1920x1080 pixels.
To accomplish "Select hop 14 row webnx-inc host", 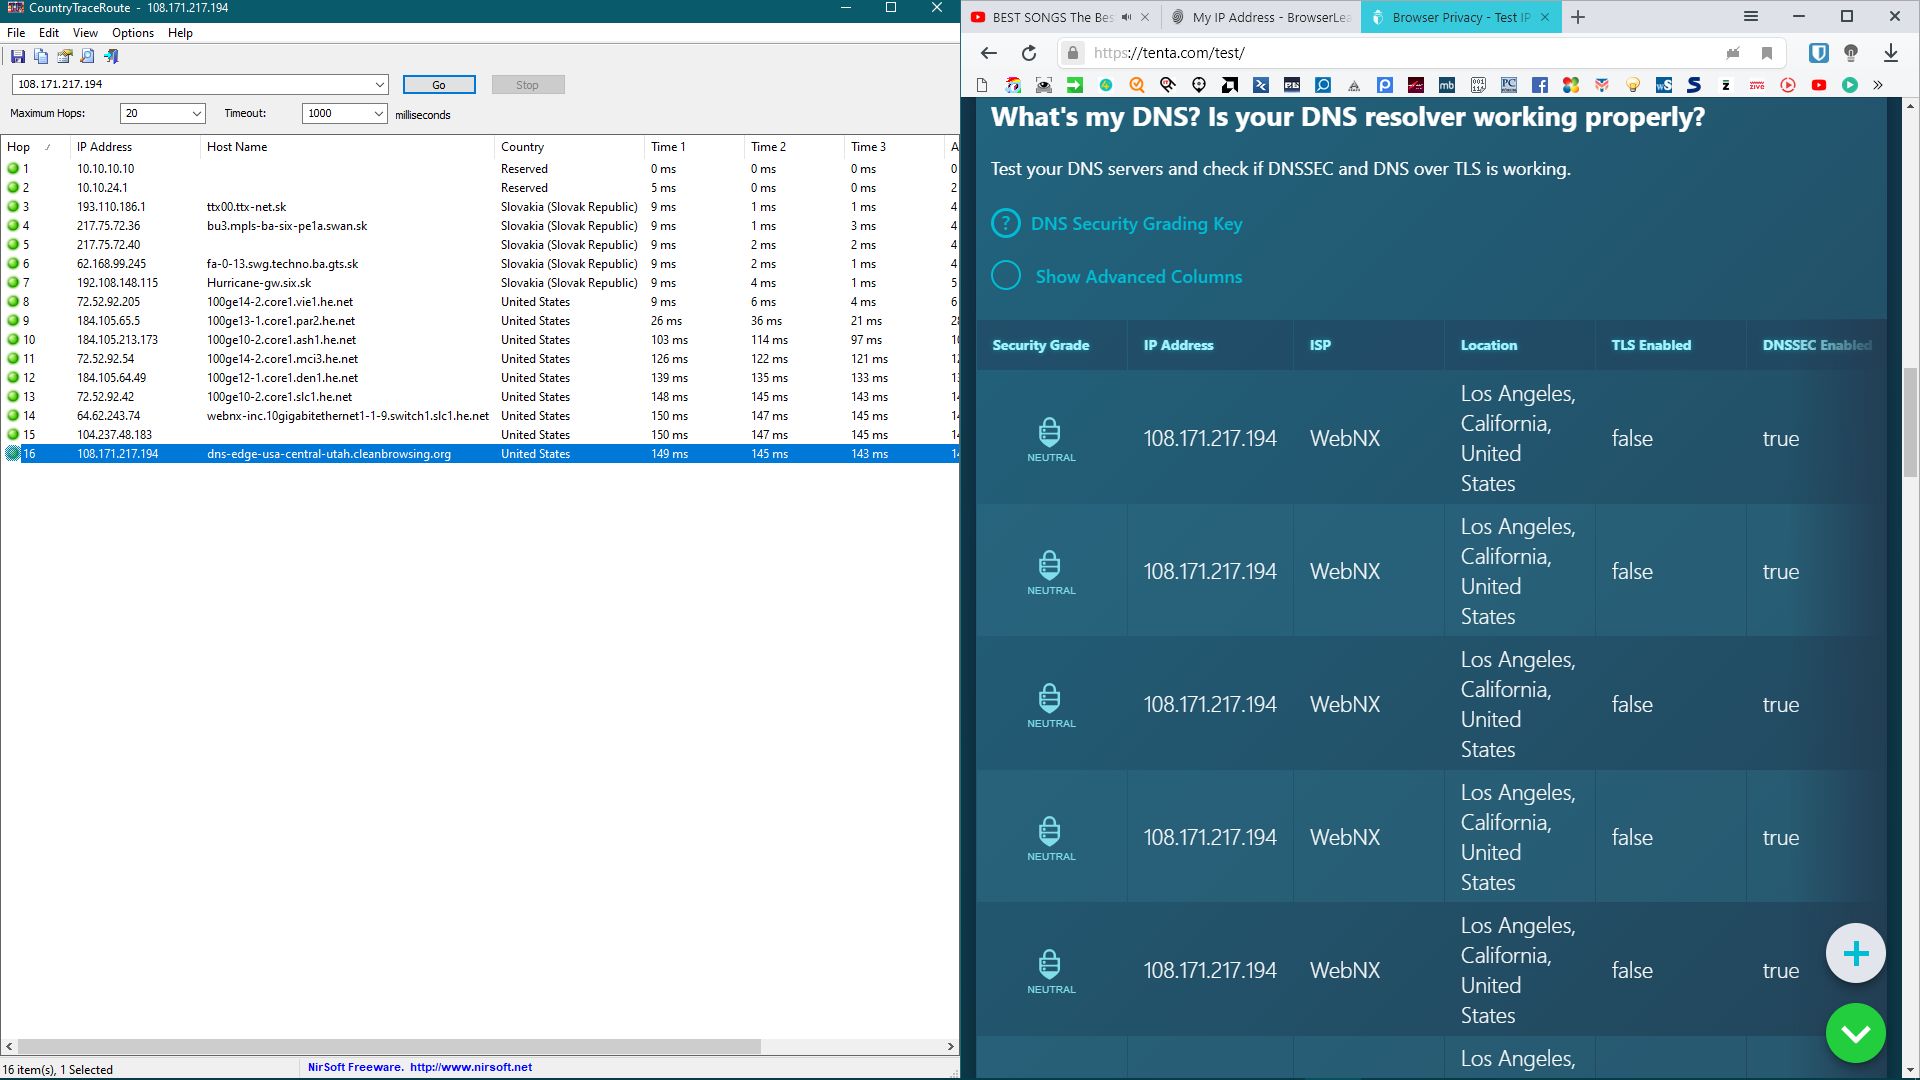I will point(480,416).
